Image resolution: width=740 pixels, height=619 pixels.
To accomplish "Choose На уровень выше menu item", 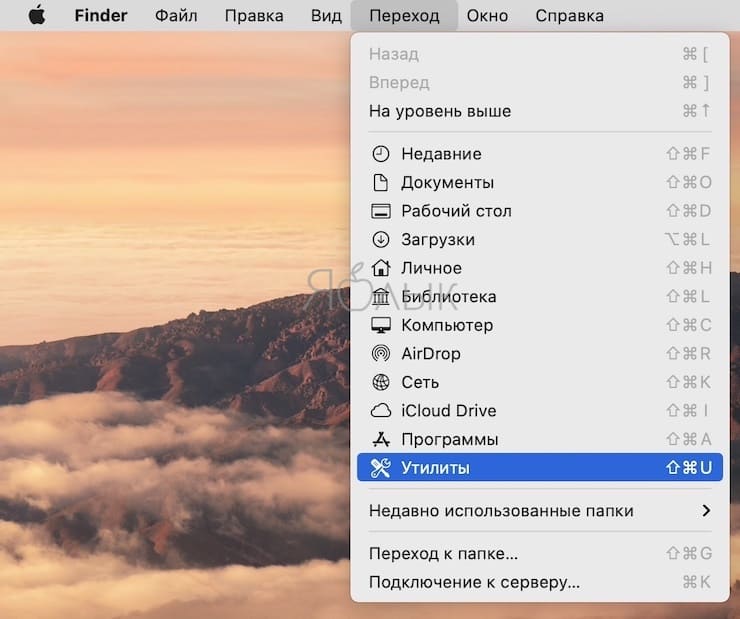I will (540, 111).
